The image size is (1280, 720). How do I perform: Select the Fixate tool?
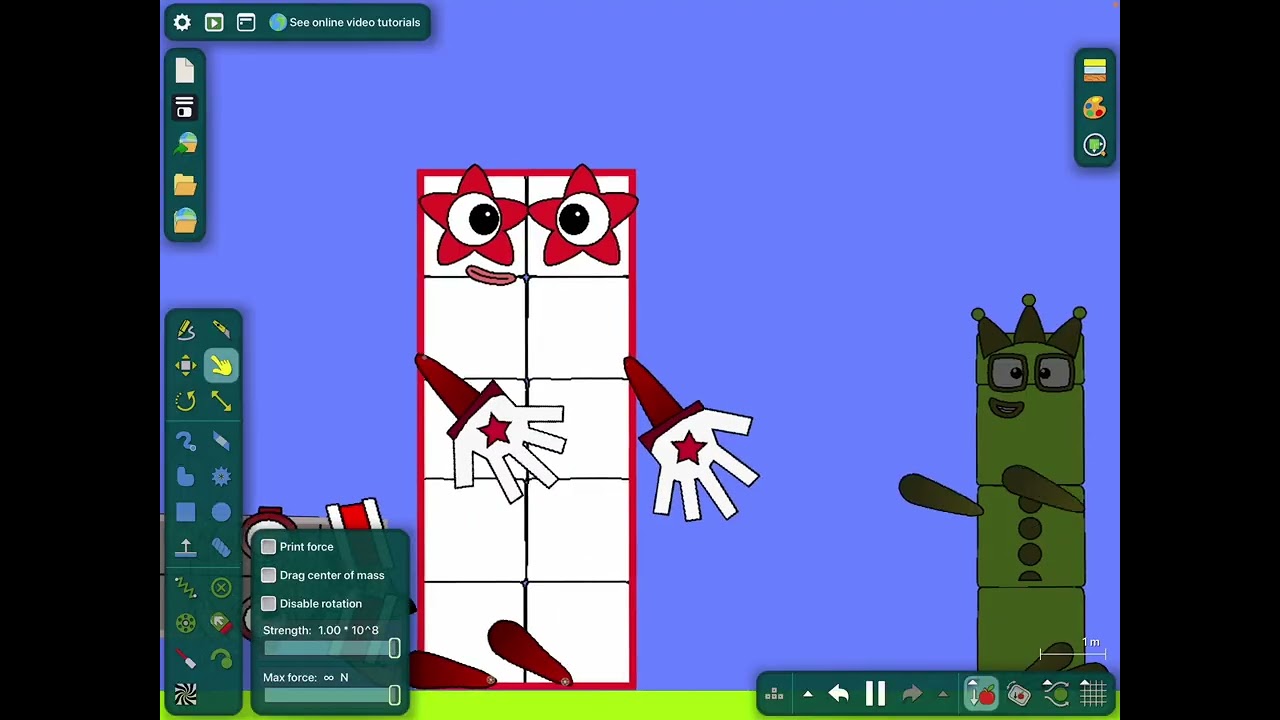point(221,588)
